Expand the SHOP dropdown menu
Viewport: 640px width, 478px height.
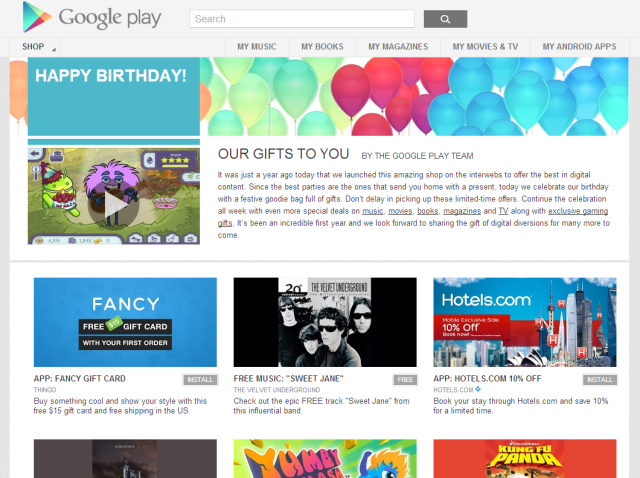(35, 47)
